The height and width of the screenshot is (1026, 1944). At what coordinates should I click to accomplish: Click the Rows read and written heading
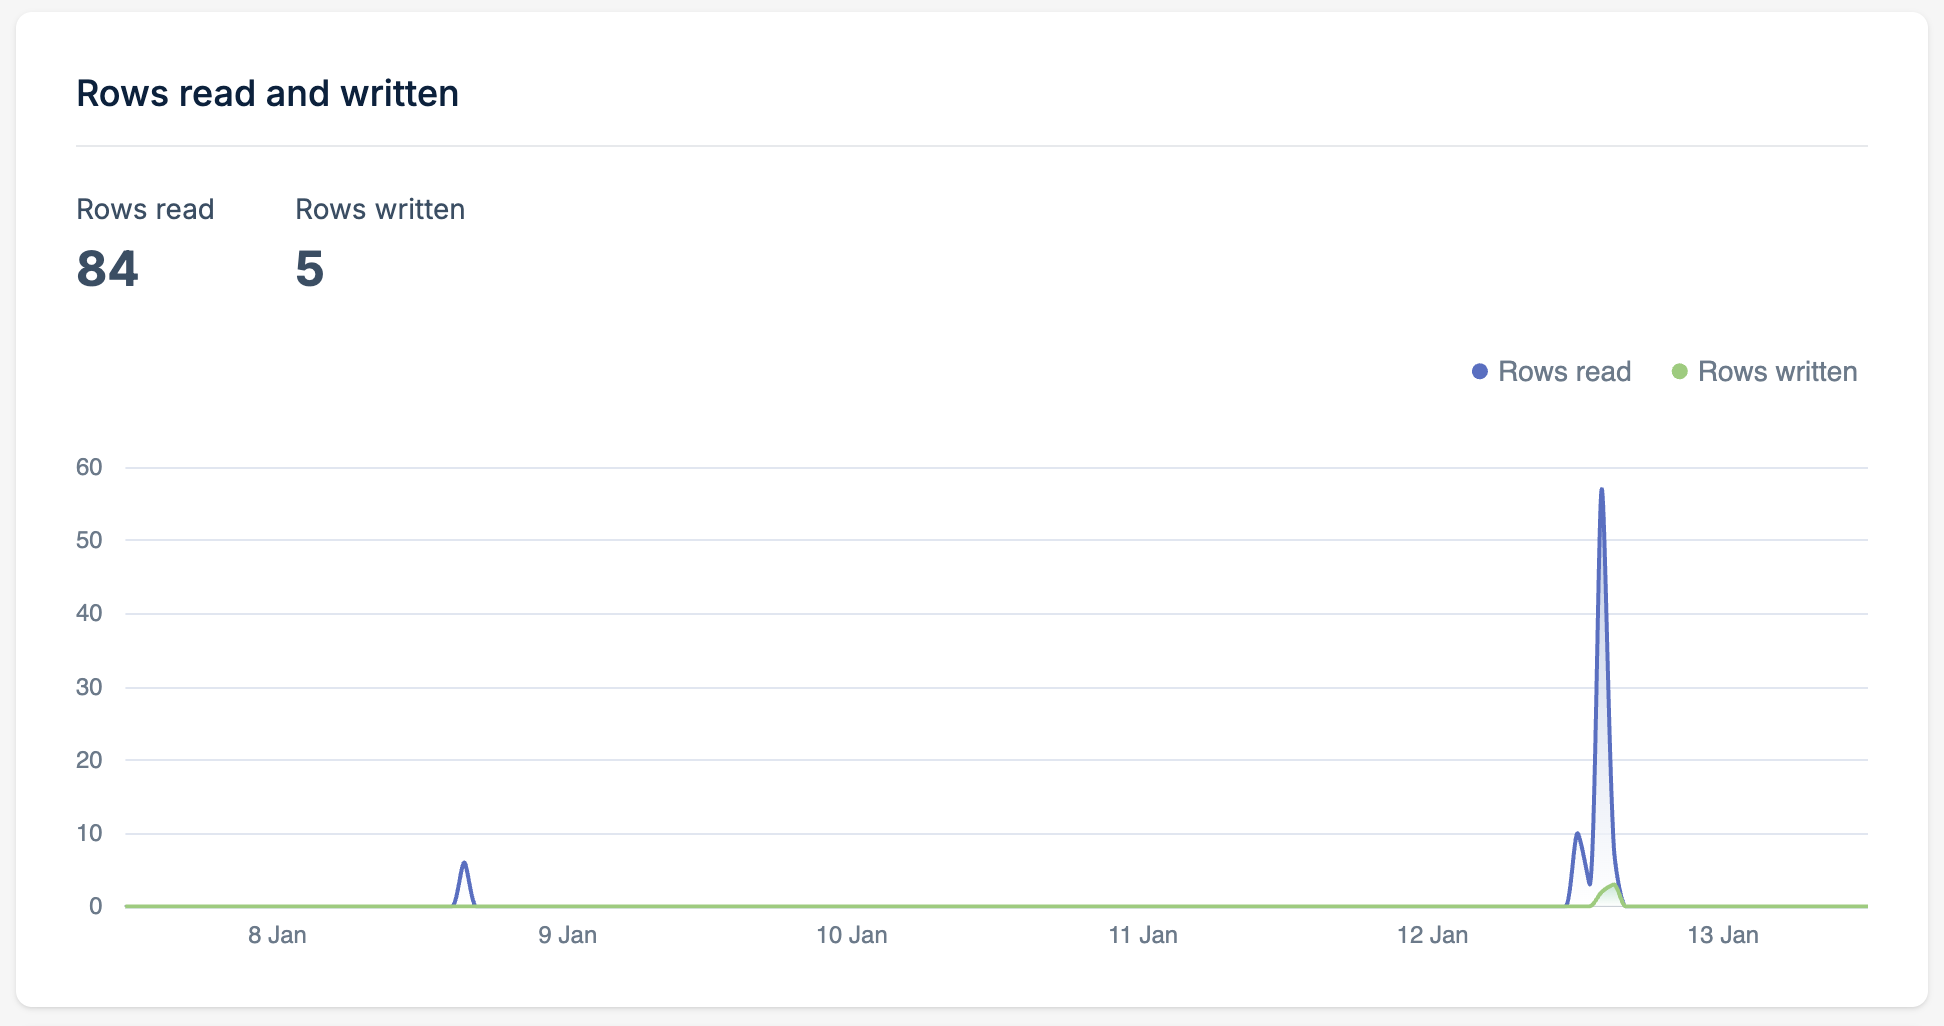coord(268,93)
